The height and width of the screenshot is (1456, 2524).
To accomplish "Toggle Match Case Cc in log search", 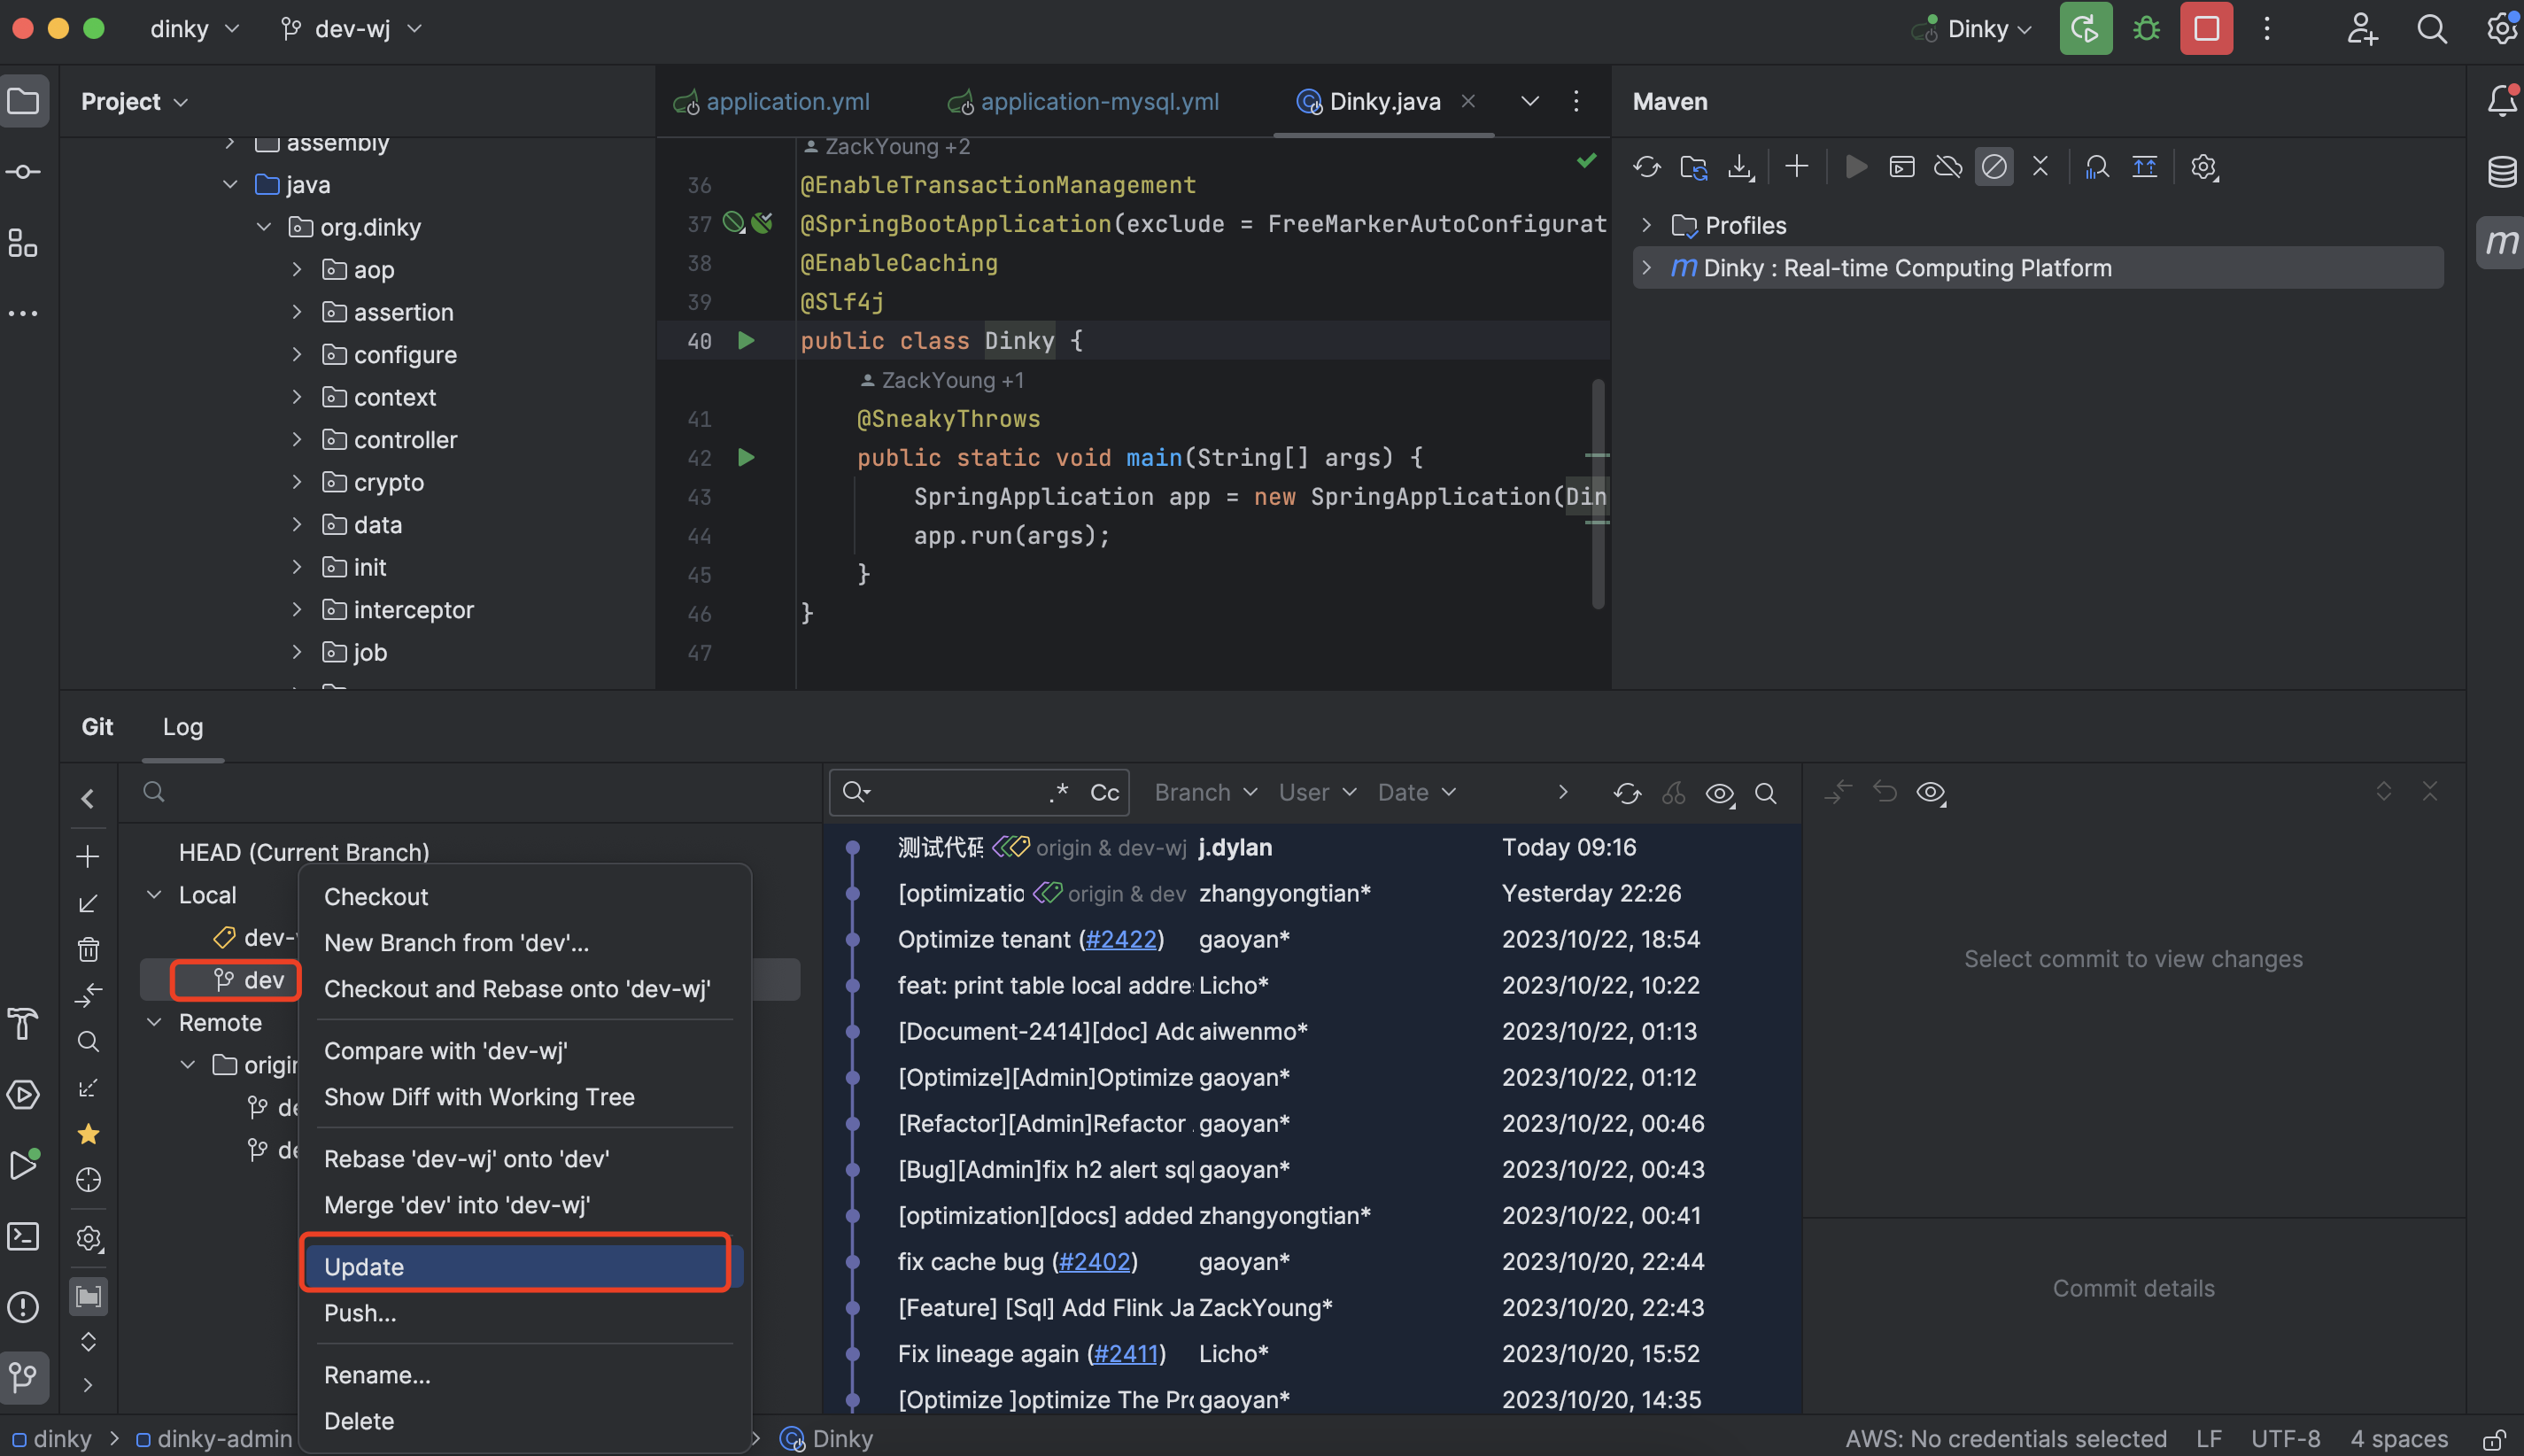I will 1104,793.
